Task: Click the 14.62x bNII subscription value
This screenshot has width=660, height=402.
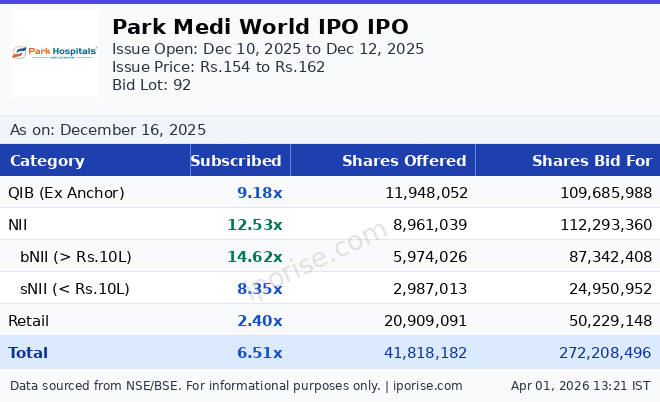Action: coord(254,257)
